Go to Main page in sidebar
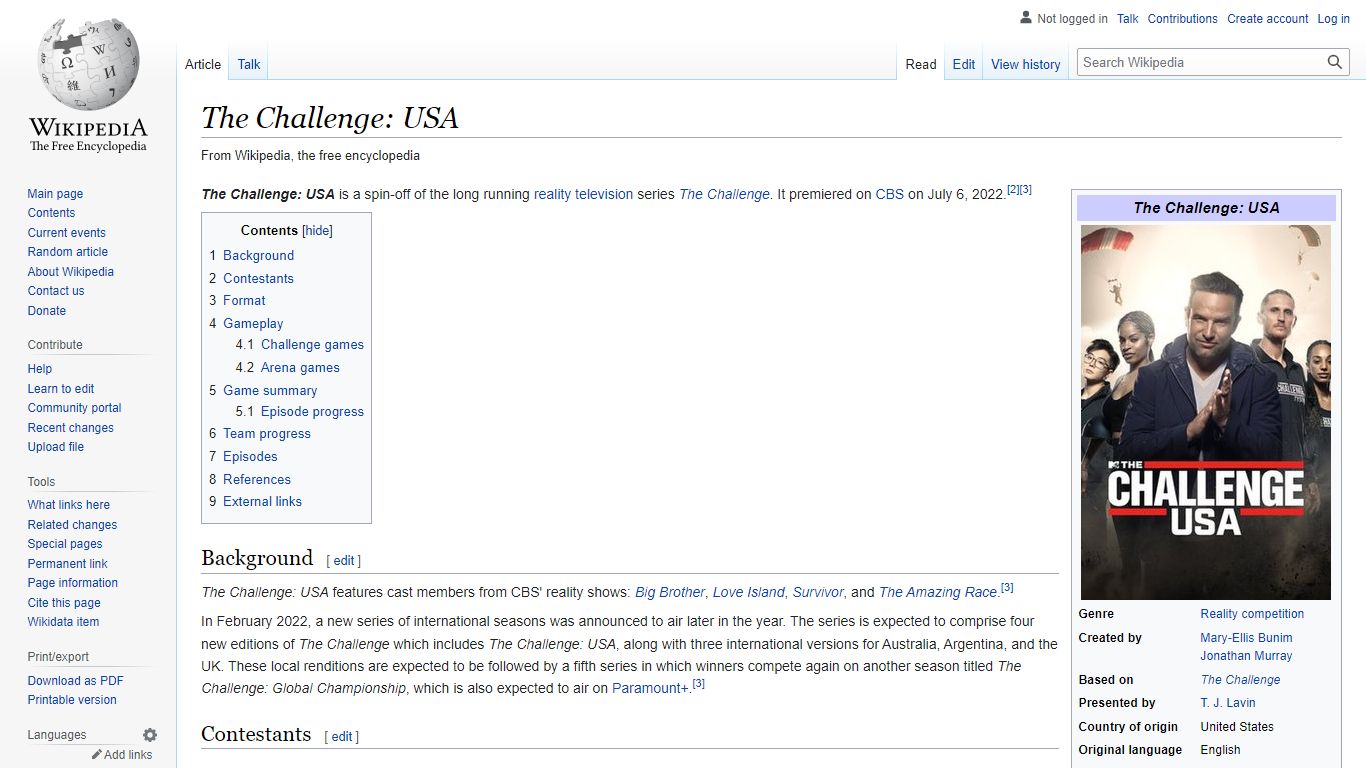Image resolution: width=1366 pixels, height=768 pixels. [55, 194]
